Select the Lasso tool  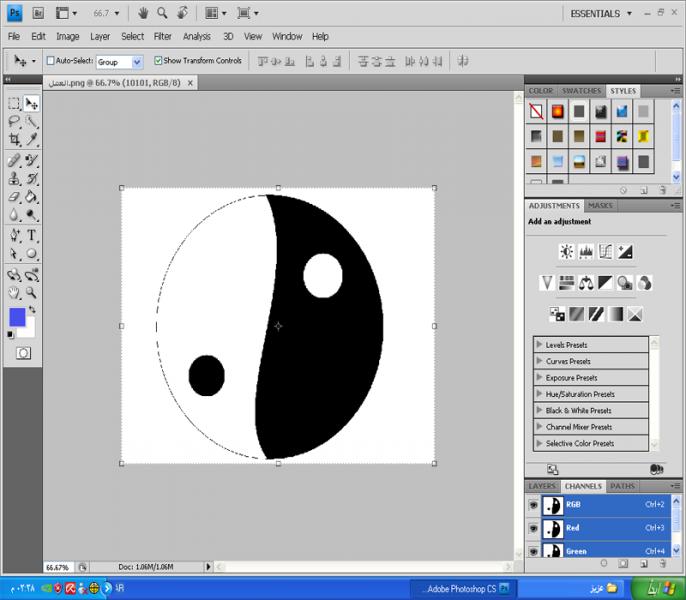[14, 122]
